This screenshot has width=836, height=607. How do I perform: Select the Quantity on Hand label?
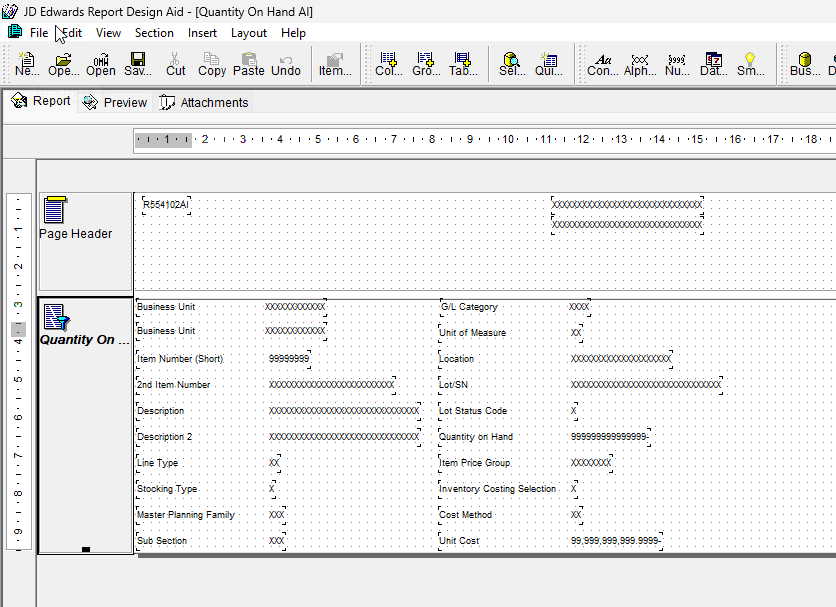476,436
